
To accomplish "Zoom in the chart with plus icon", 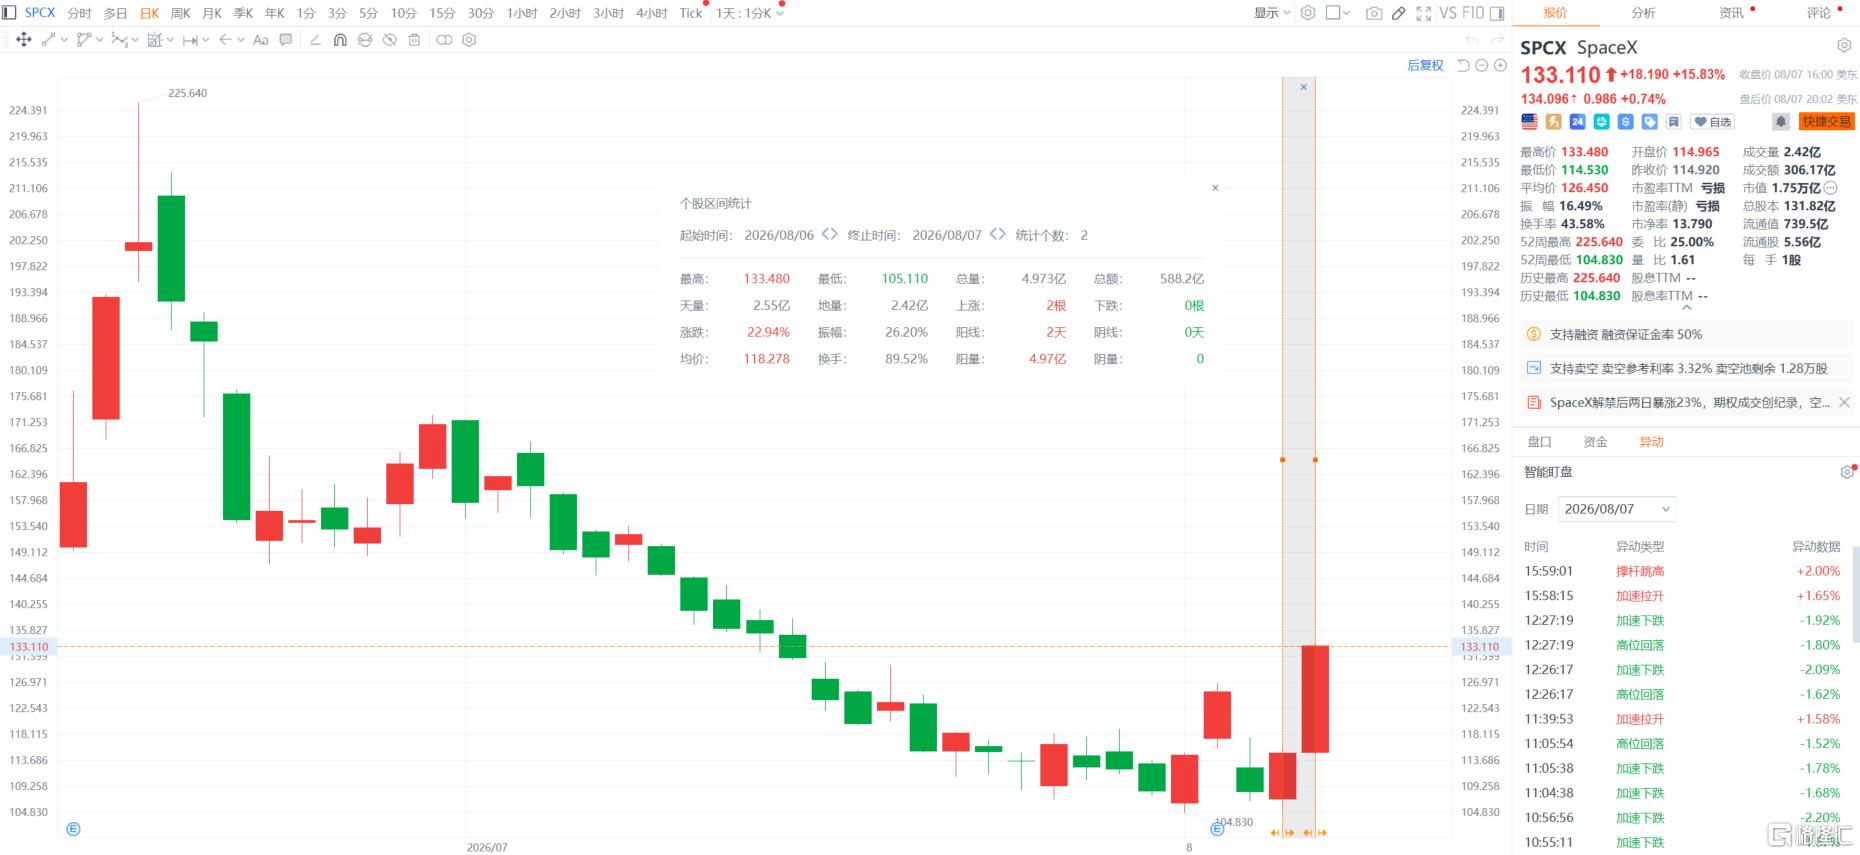I will [x=1500, y=65].
